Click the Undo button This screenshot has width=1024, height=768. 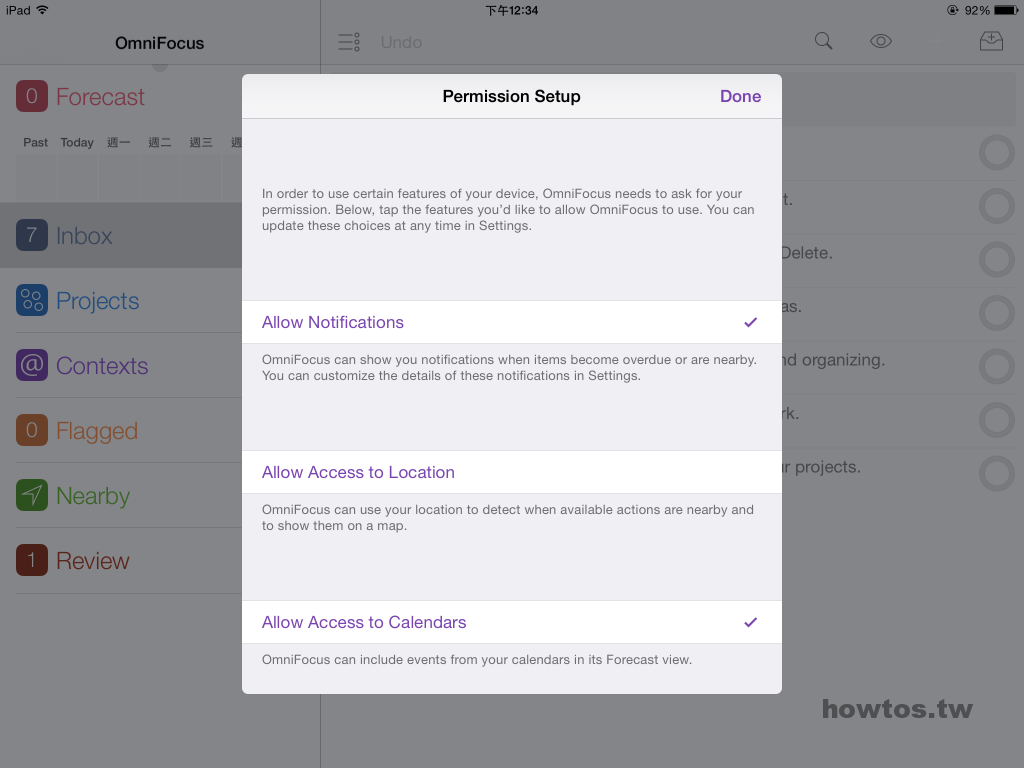point(401,42)
